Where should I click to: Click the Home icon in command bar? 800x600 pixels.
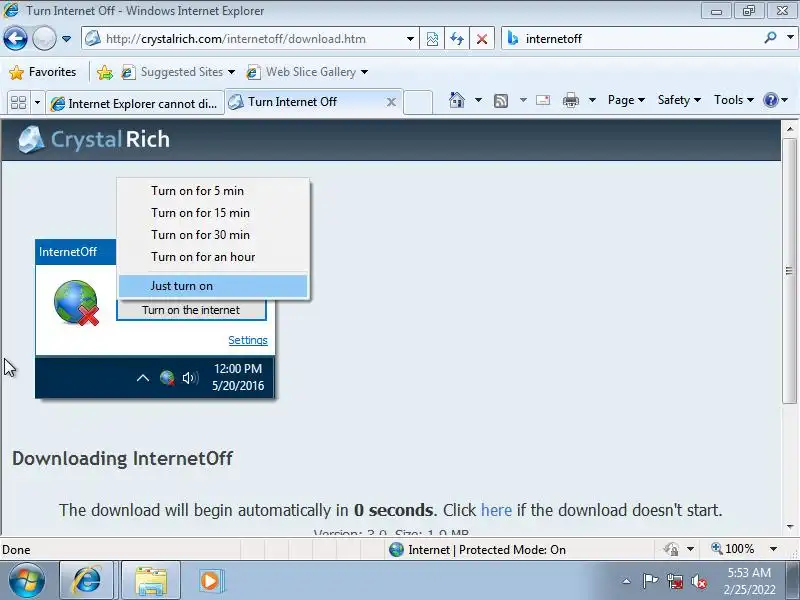tap(457, 100)
